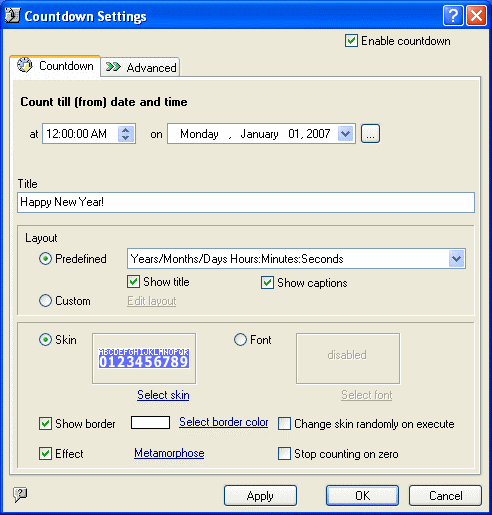This screenshot has width=492, height=515.
Task: Click into the Title text field
Action: pos(246,202)
